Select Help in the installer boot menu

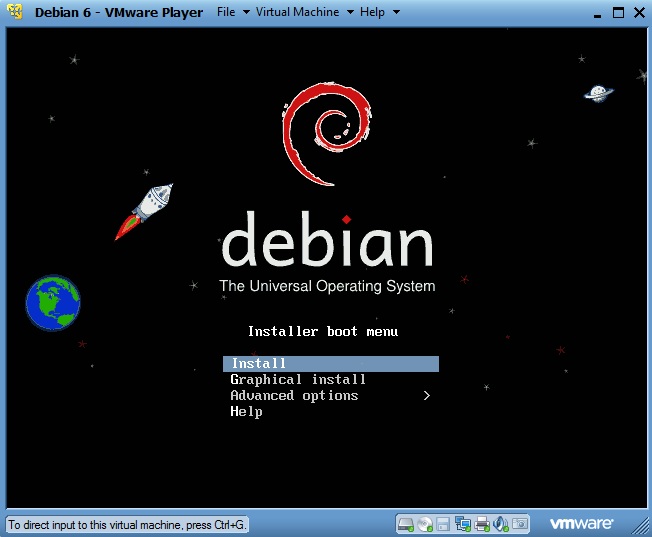click(x=246, y=412)
